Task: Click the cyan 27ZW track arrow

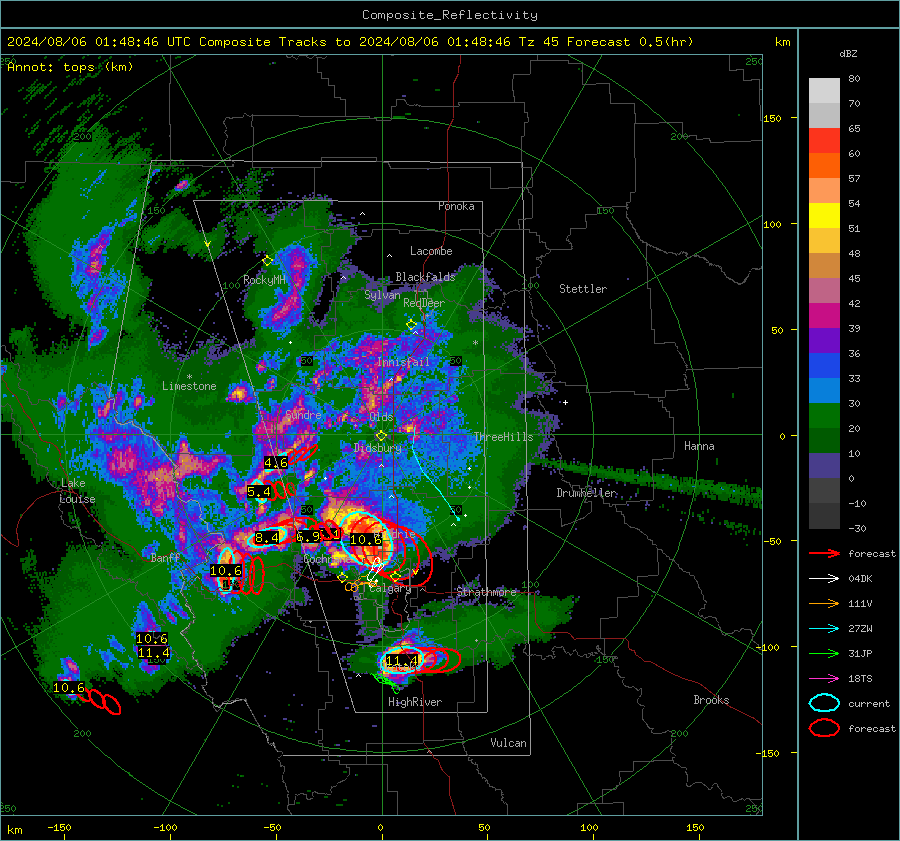Action: pyautogui.click(x=824, y=629)
